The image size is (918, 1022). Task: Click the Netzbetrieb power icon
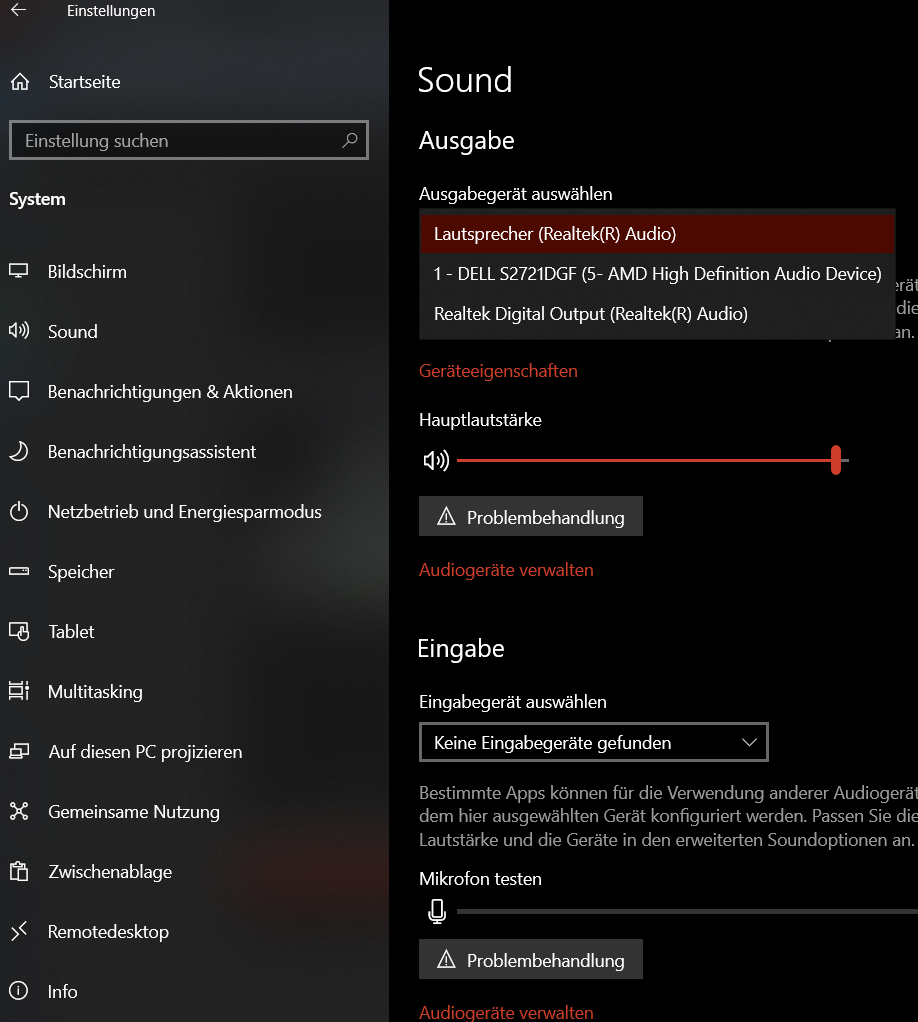[19, 512]
